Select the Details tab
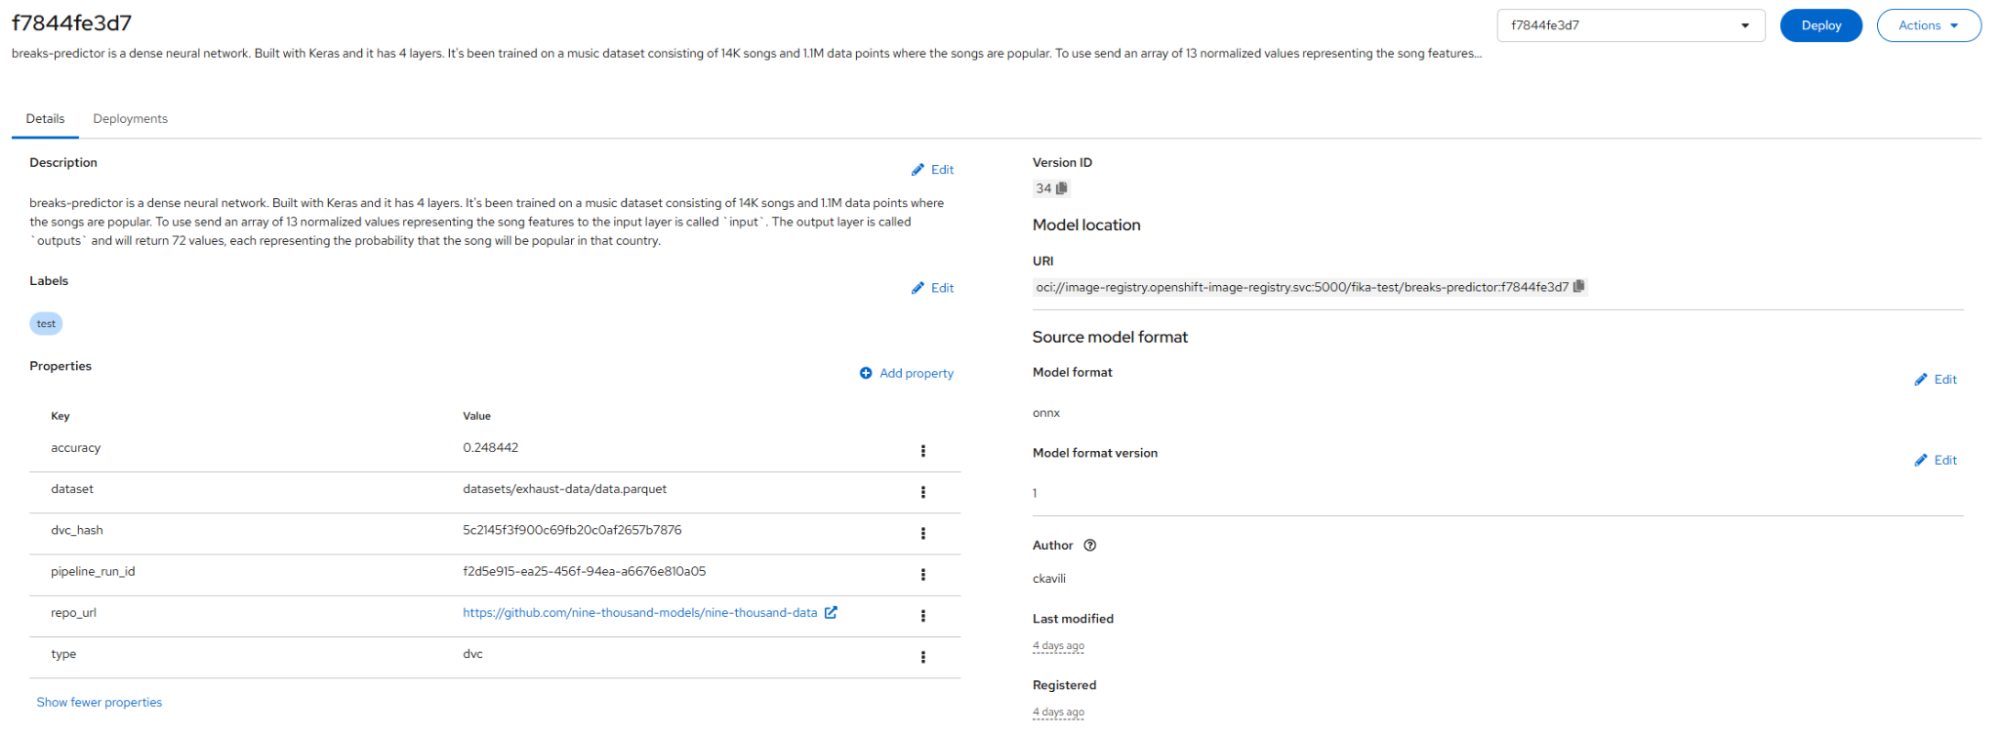This screenshot has height=738, width=1999. click(x=45, y=119)
